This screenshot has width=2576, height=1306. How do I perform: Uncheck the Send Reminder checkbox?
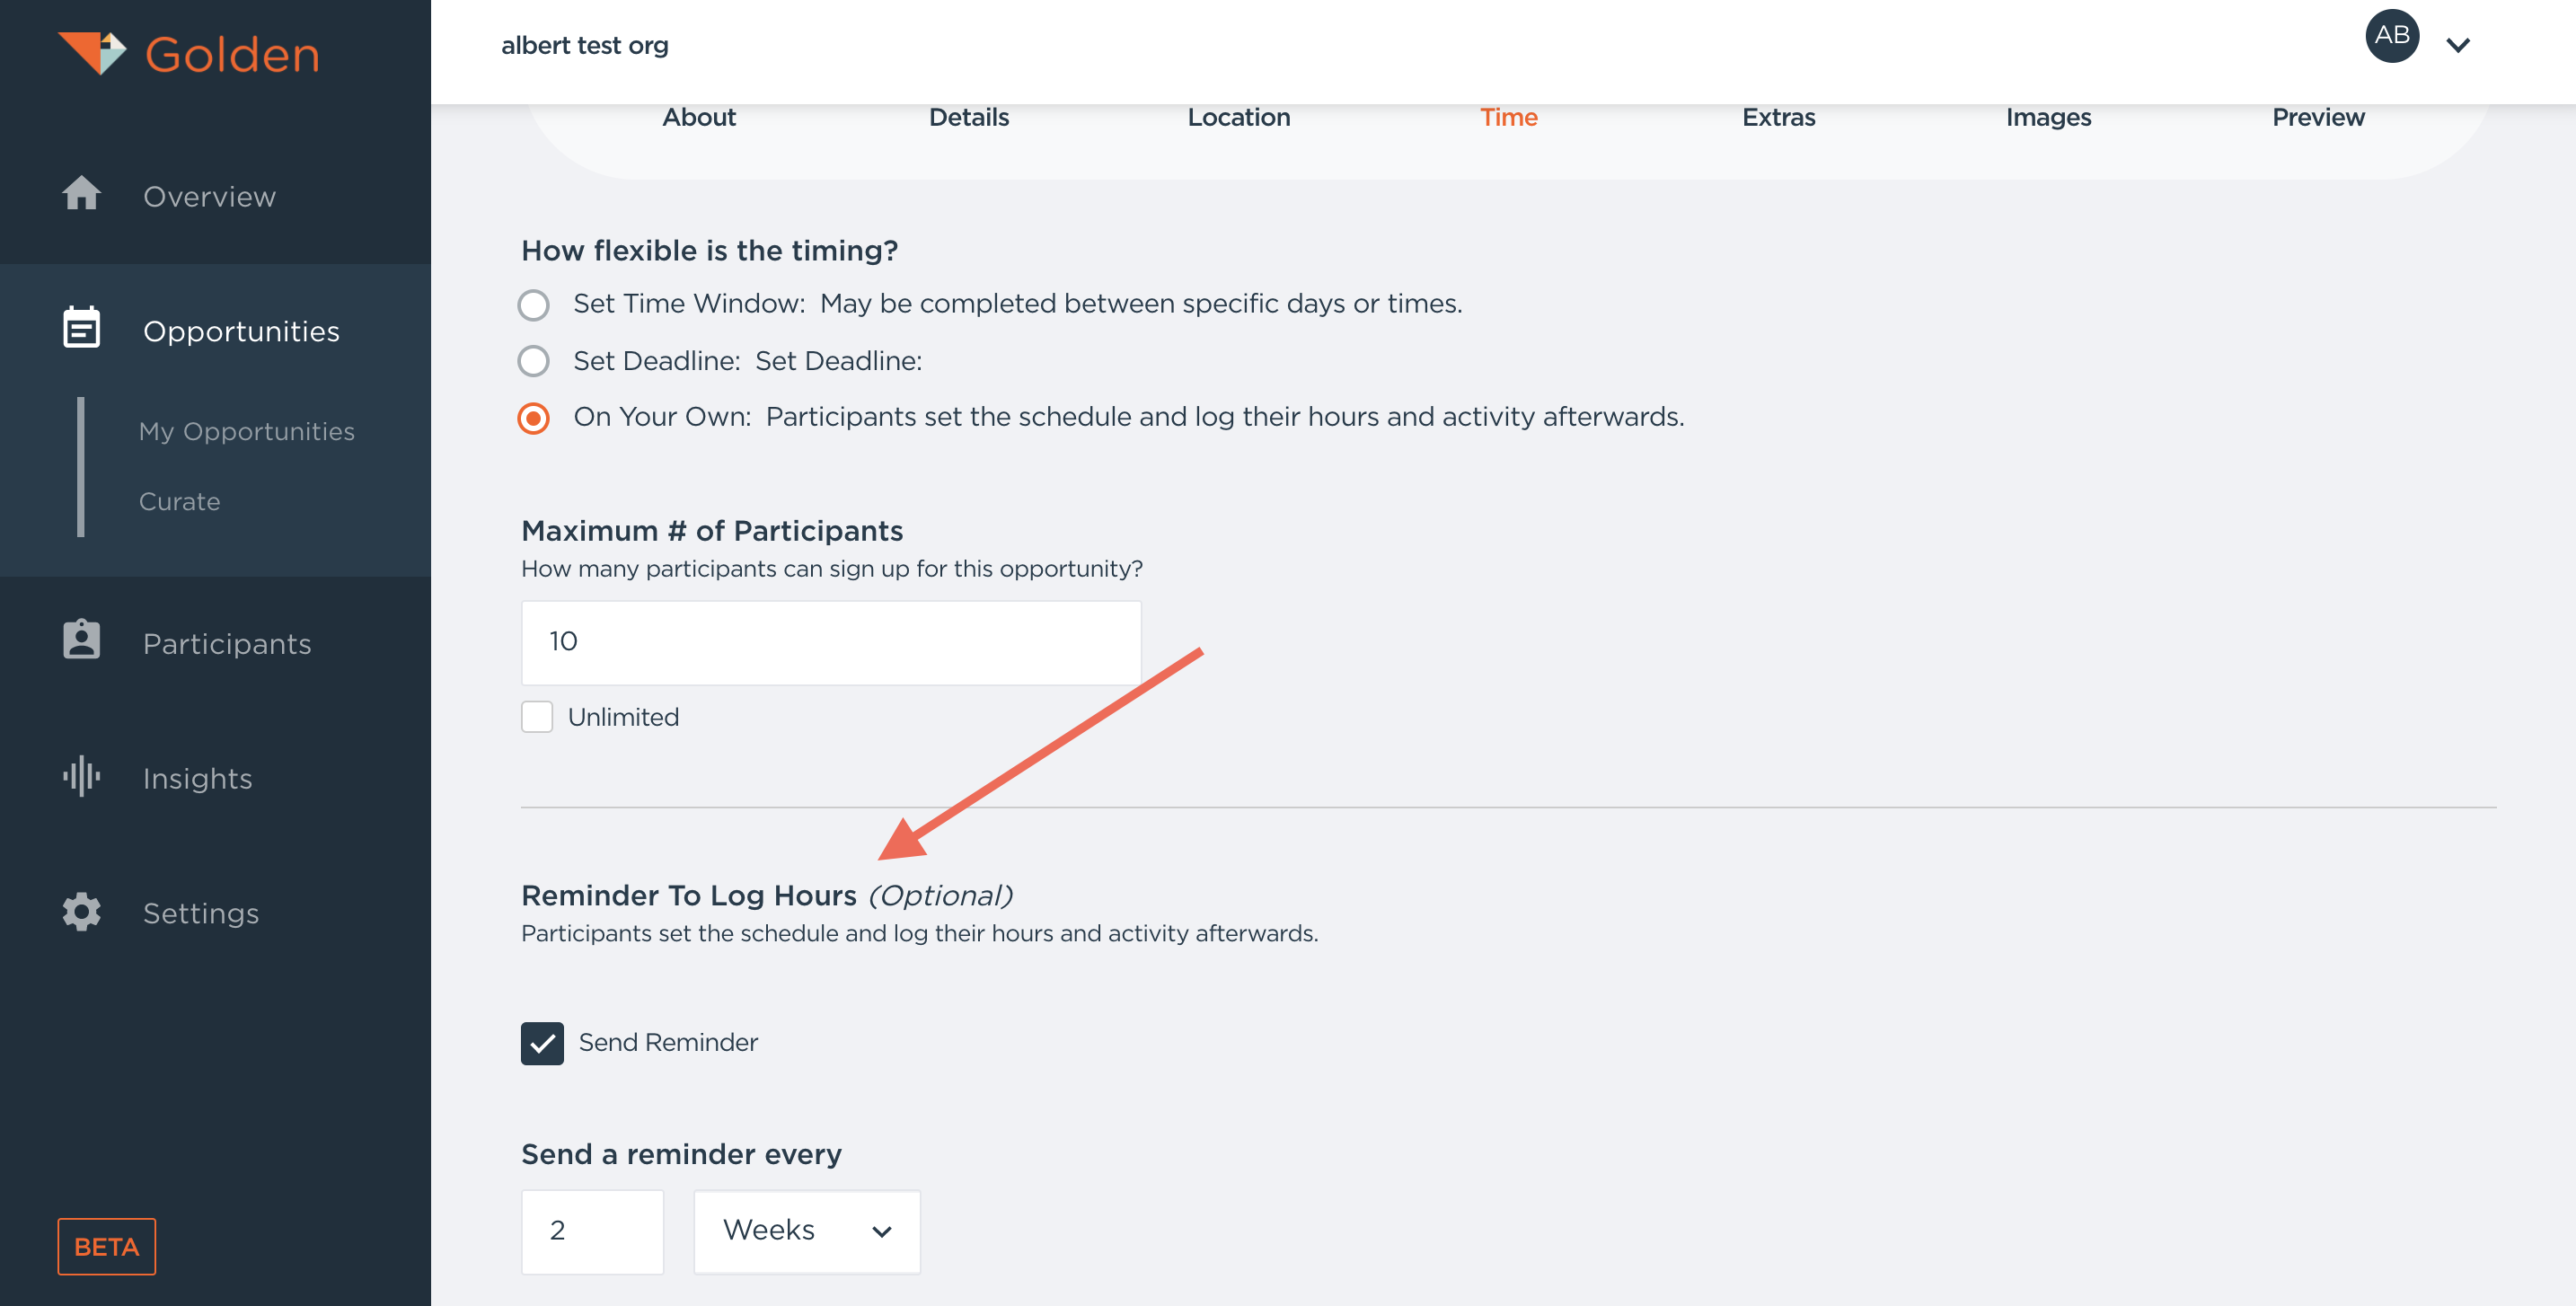coord(542,1043)
